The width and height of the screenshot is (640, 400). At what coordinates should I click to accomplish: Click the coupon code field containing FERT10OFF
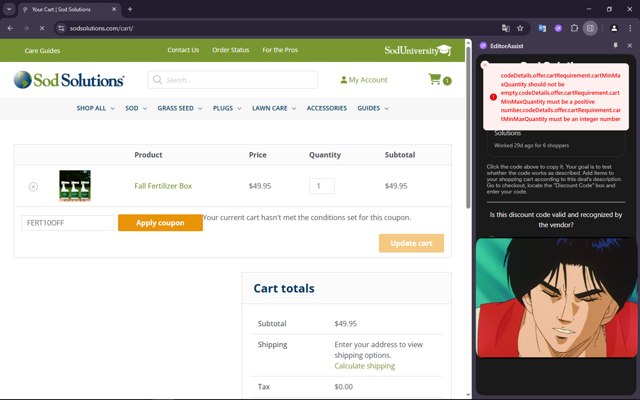(67, 223)
